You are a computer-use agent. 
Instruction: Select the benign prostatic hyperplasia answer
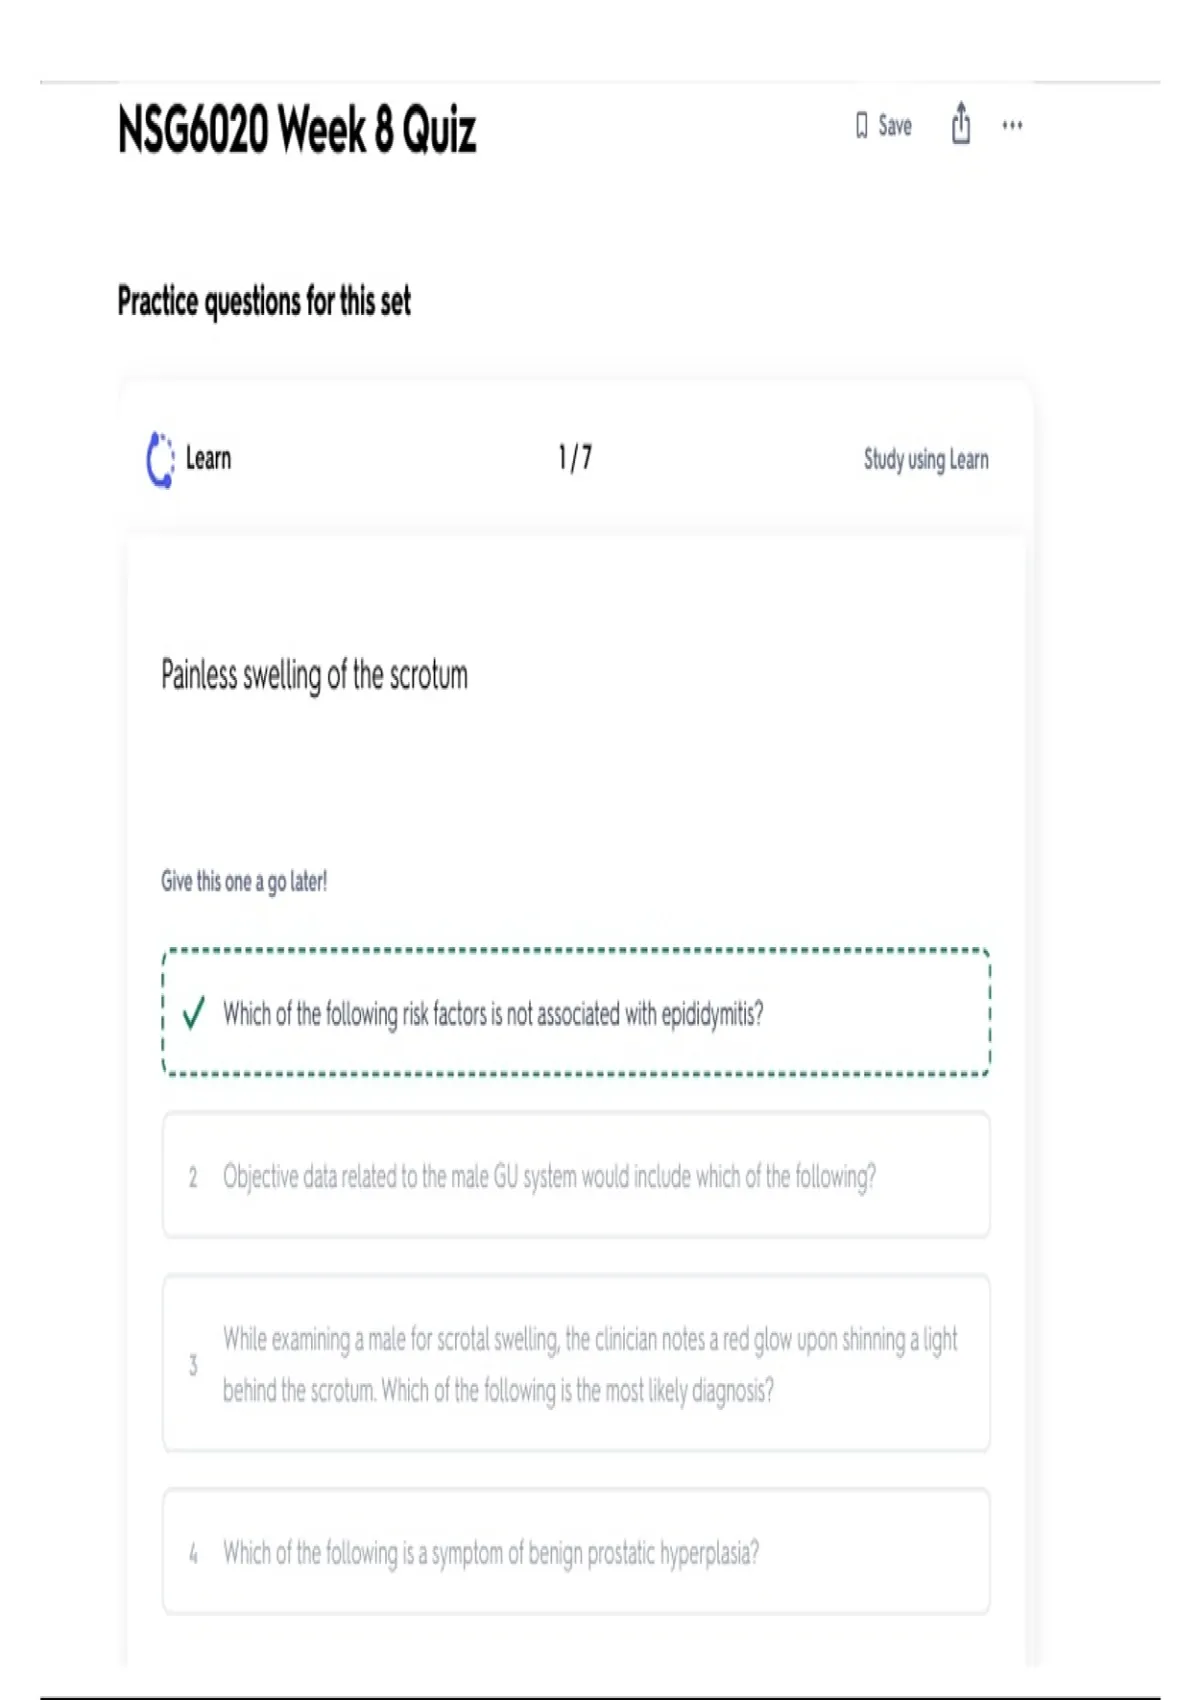490,1553
